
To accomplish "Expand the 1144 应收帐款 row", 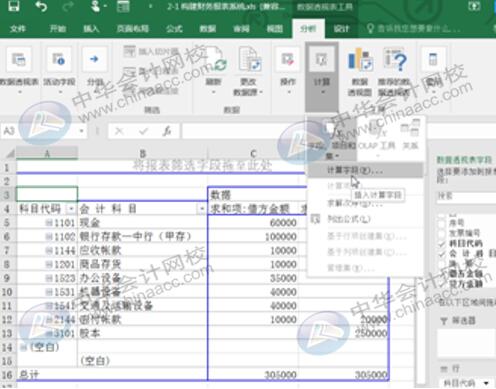I will point(49,250).
